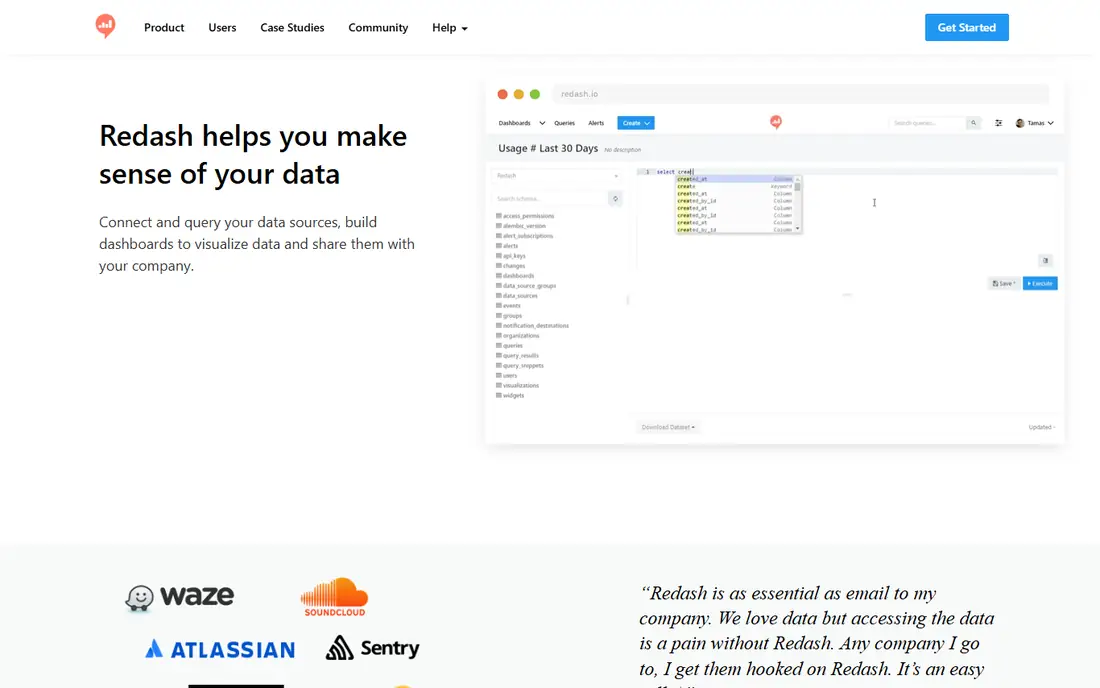Expand the chevron next to Dashboards in the demo
Viewport: 1100px width, 688px height.
point(542,123)
